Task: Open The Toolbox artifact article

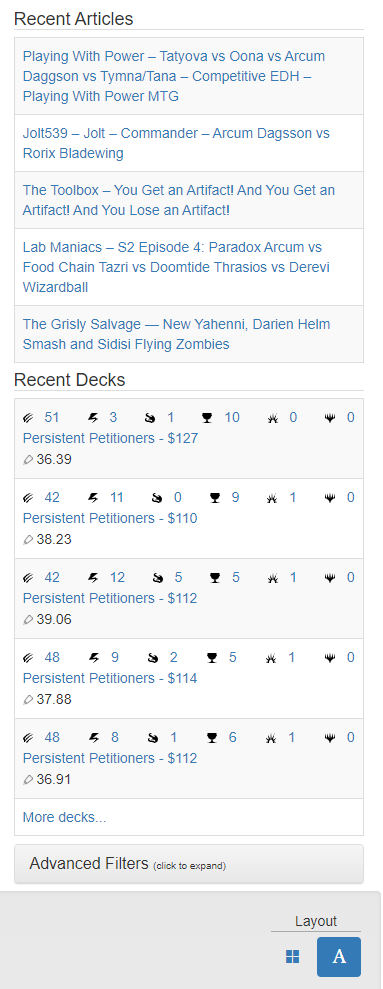Action: 179,200
